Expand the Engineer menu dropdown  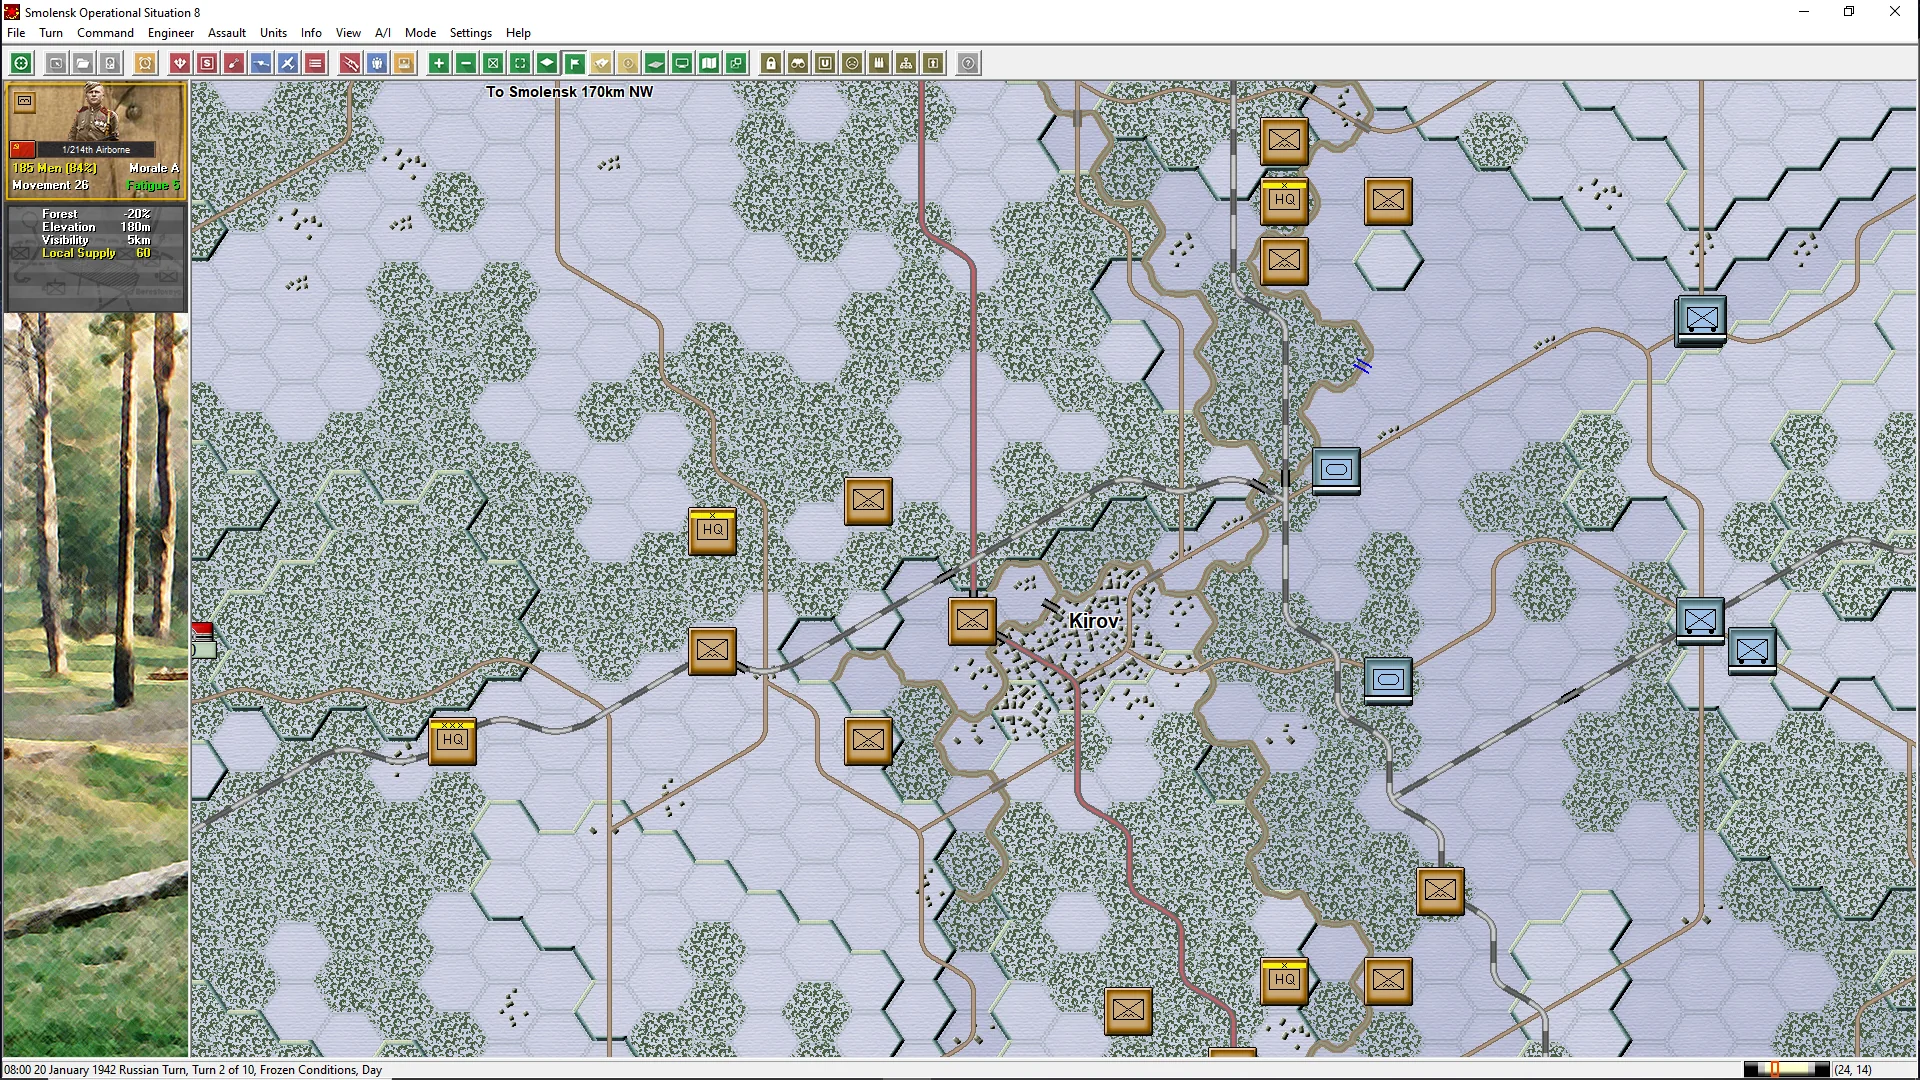pyautogui.click(x=170, y=33)
